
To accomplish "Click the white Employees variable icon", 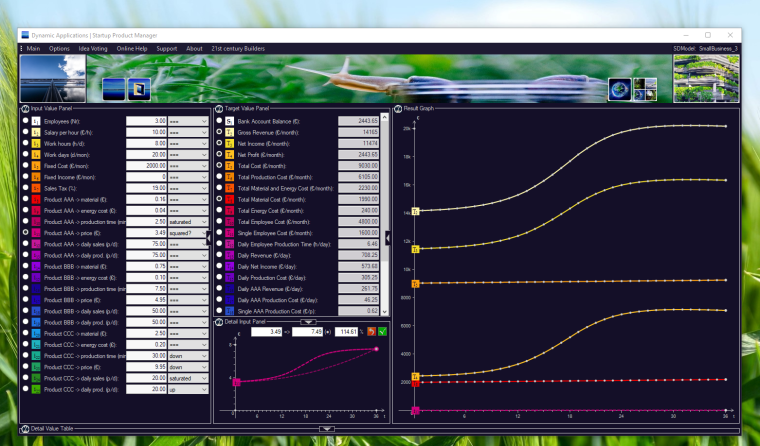I will click(36, 120).
